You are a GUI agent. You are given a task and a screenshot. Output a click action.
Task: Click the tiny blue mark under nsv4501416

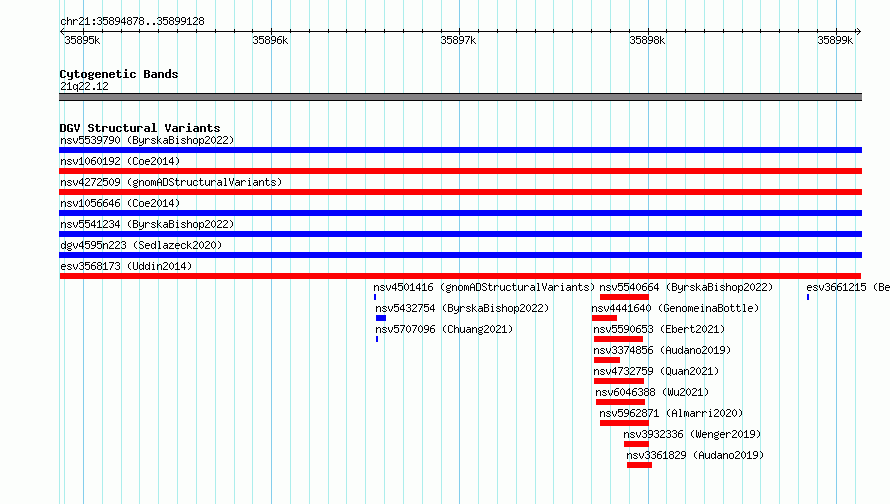[375, 297]
